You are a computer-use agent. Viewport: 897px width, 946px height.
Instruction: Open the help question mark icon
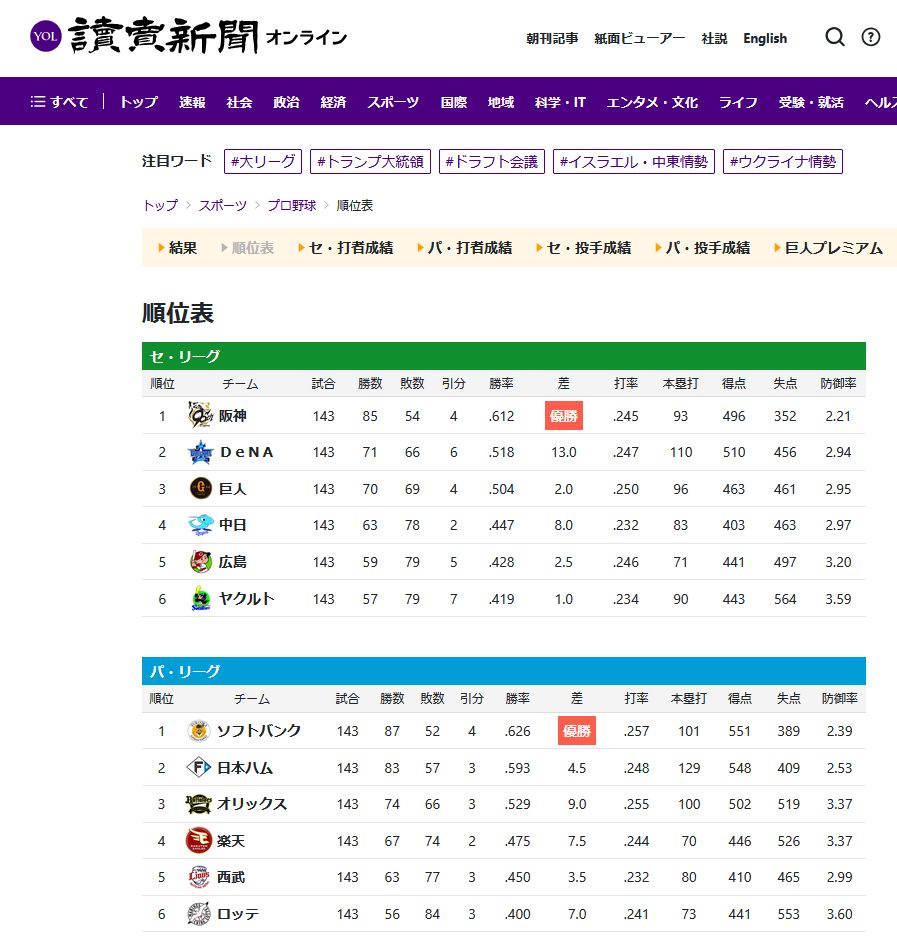[871, 37]
